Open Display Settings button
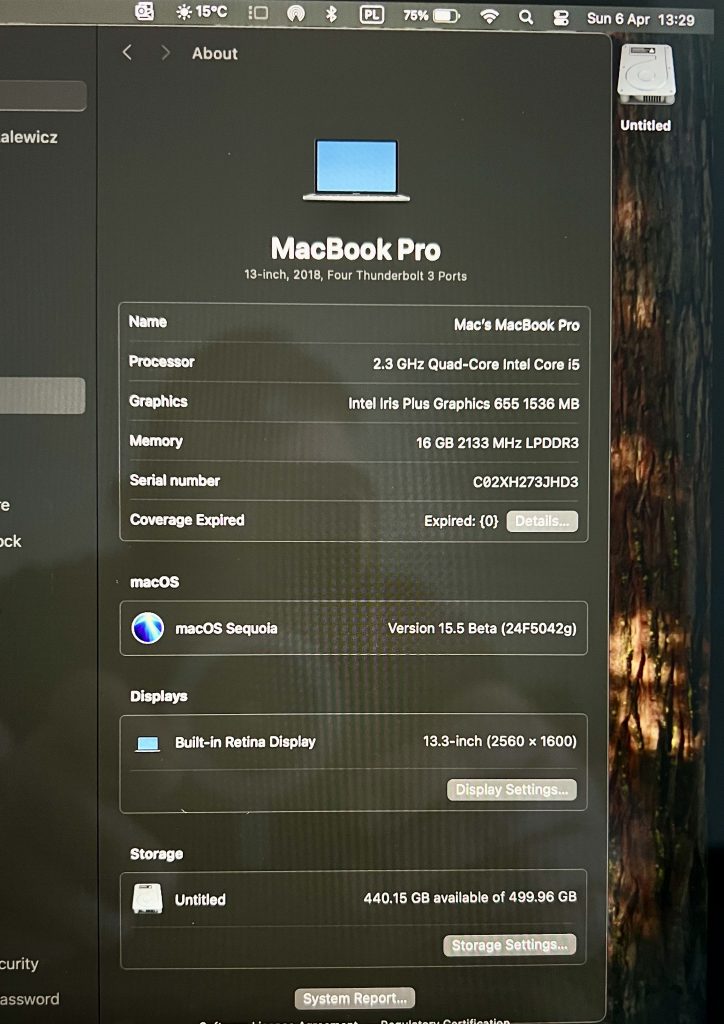 point(511,790)
